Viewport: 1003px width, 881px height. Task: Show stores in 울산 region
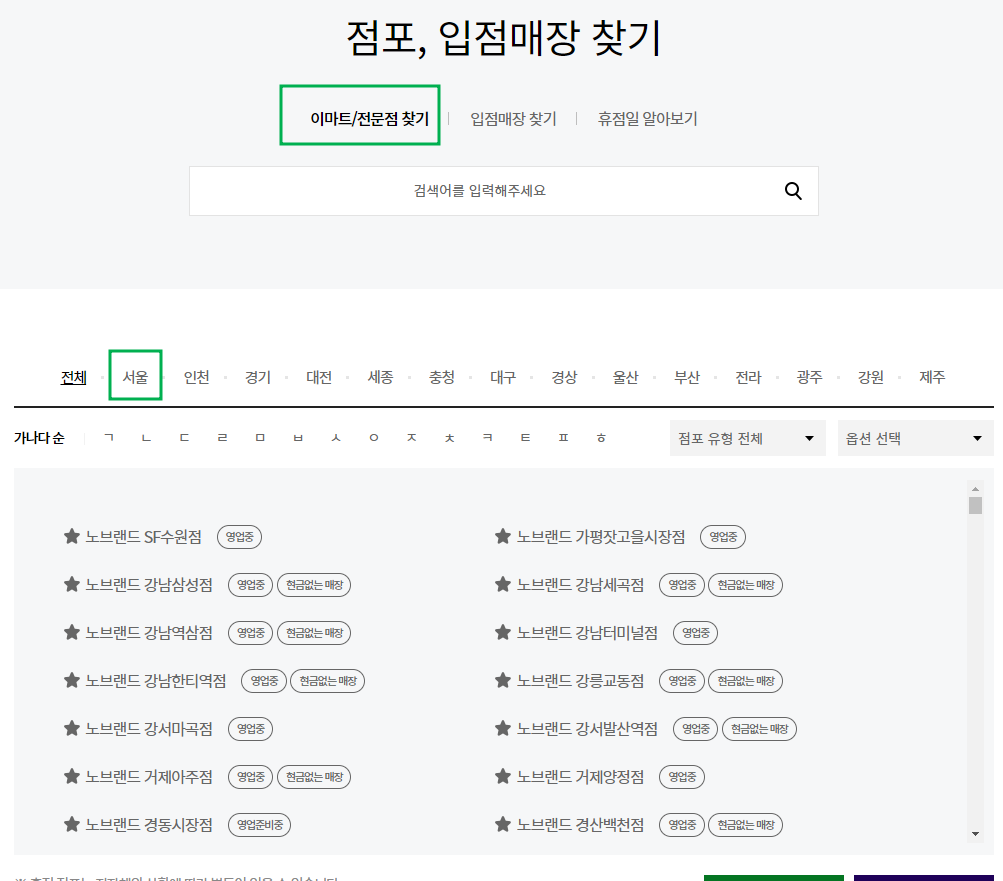click(626, 377)
